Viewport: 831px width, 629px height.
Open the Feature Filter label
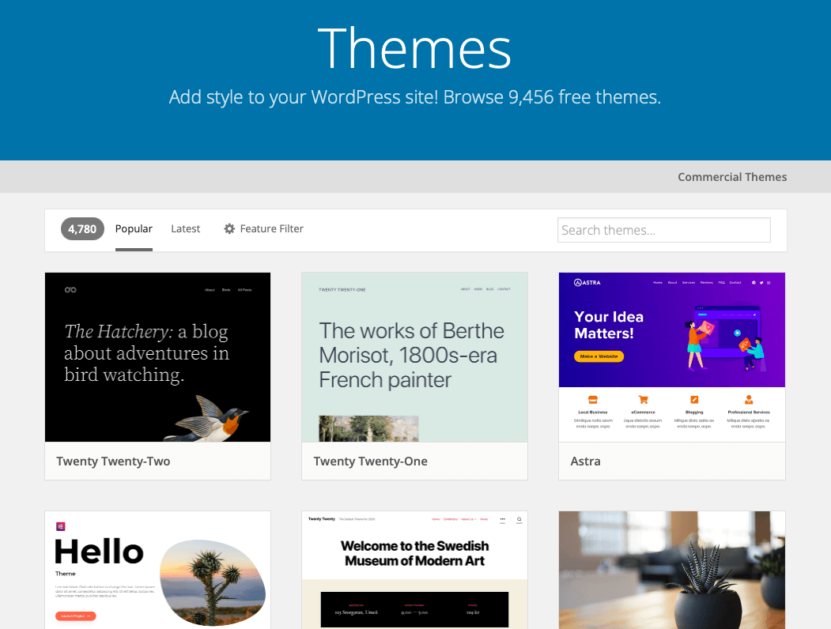click(x=271, y=228)
